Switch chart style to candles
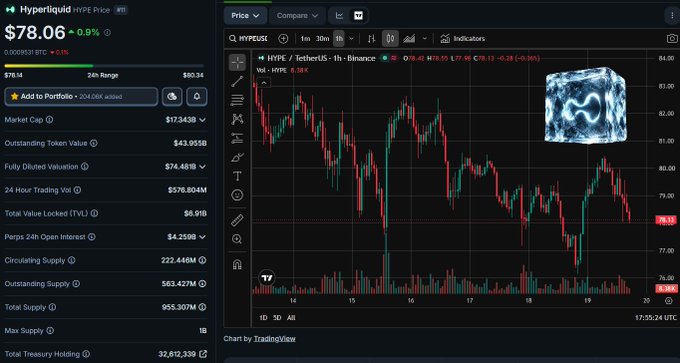Image resolution: width=680 pixels, height=363 pixels. coord(390,39)
